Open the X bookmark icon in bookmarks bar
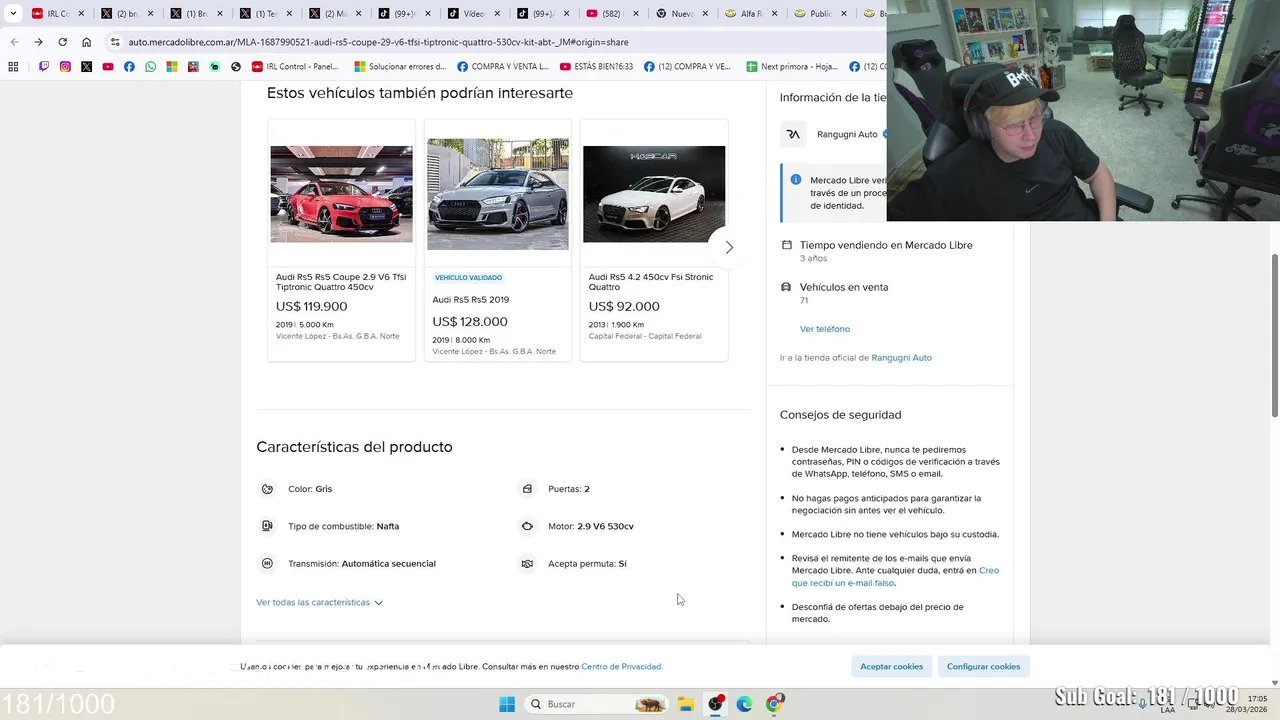Image resolution: width=1280 pixels, height=720 pixels. click(x=86, y=67)
